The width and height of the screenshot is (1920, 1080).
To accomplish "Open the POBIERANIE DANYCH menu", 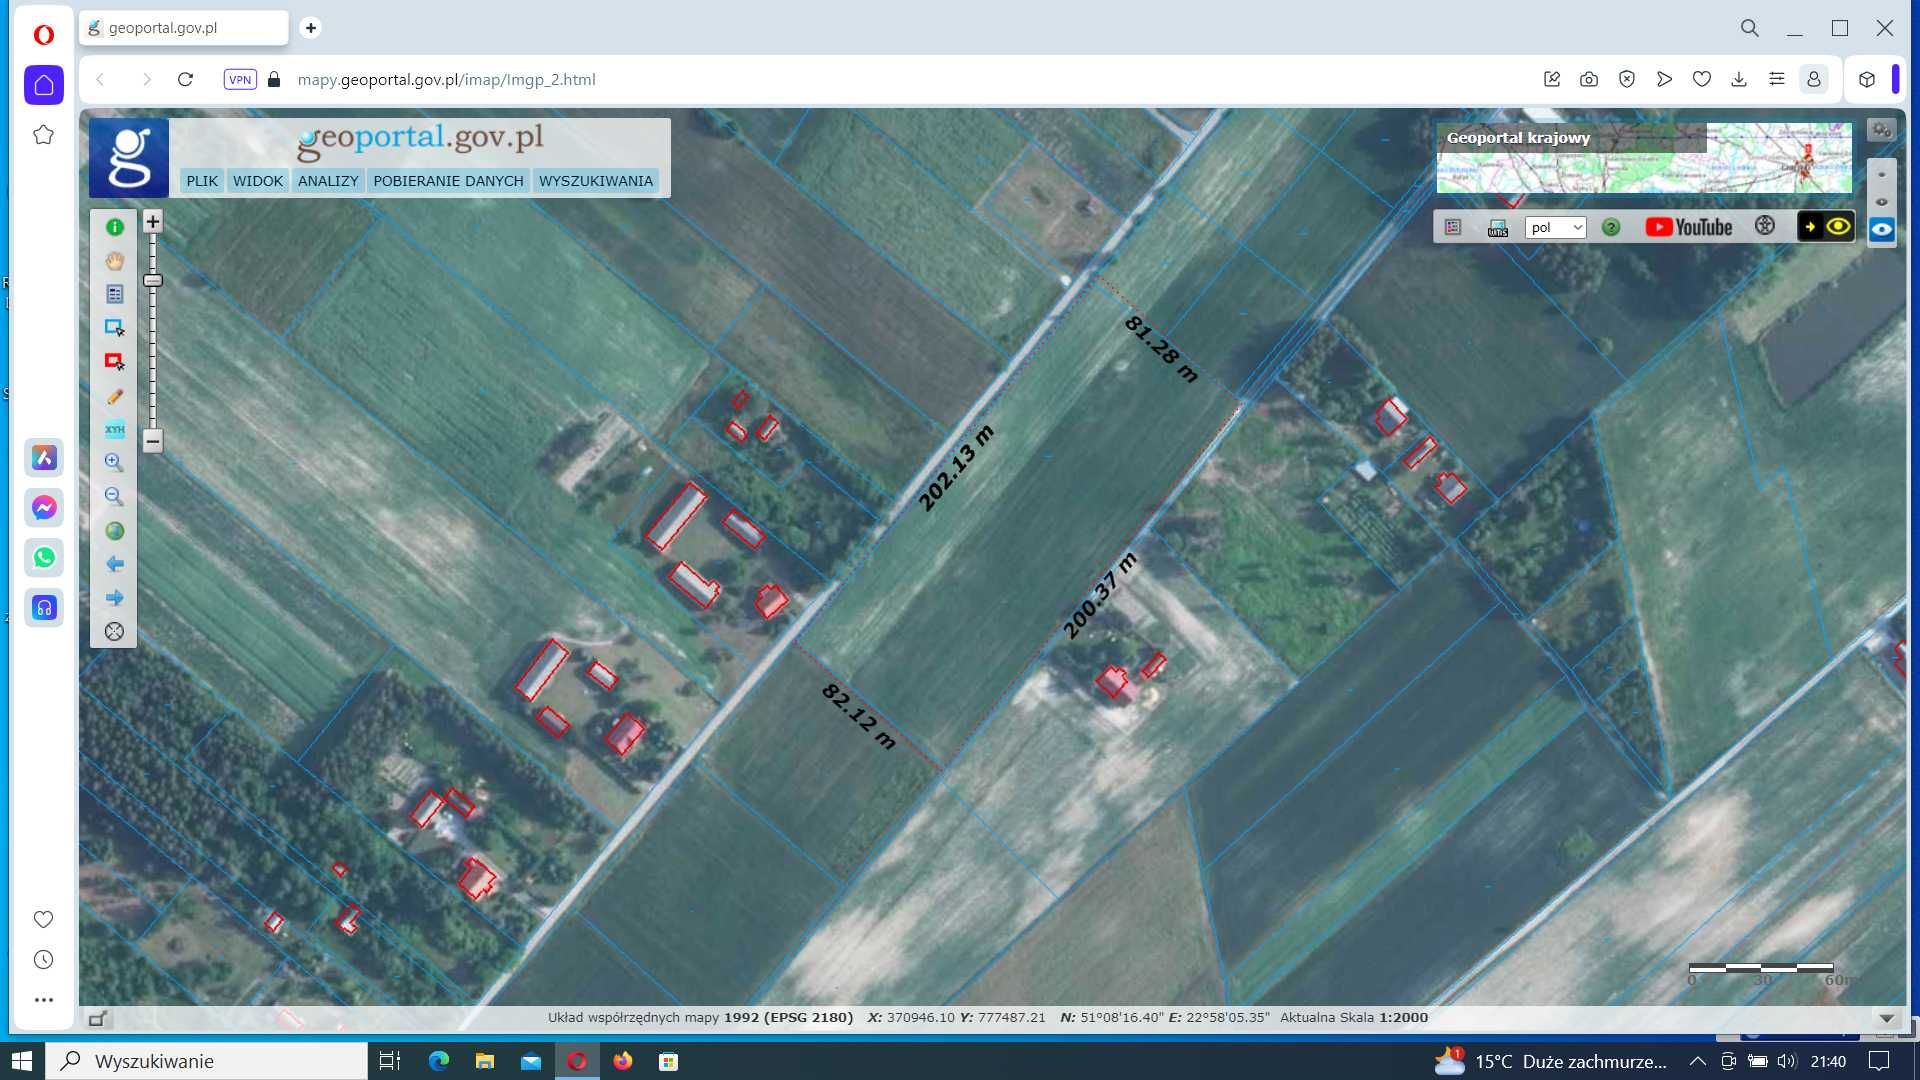I will coord(448,181).
